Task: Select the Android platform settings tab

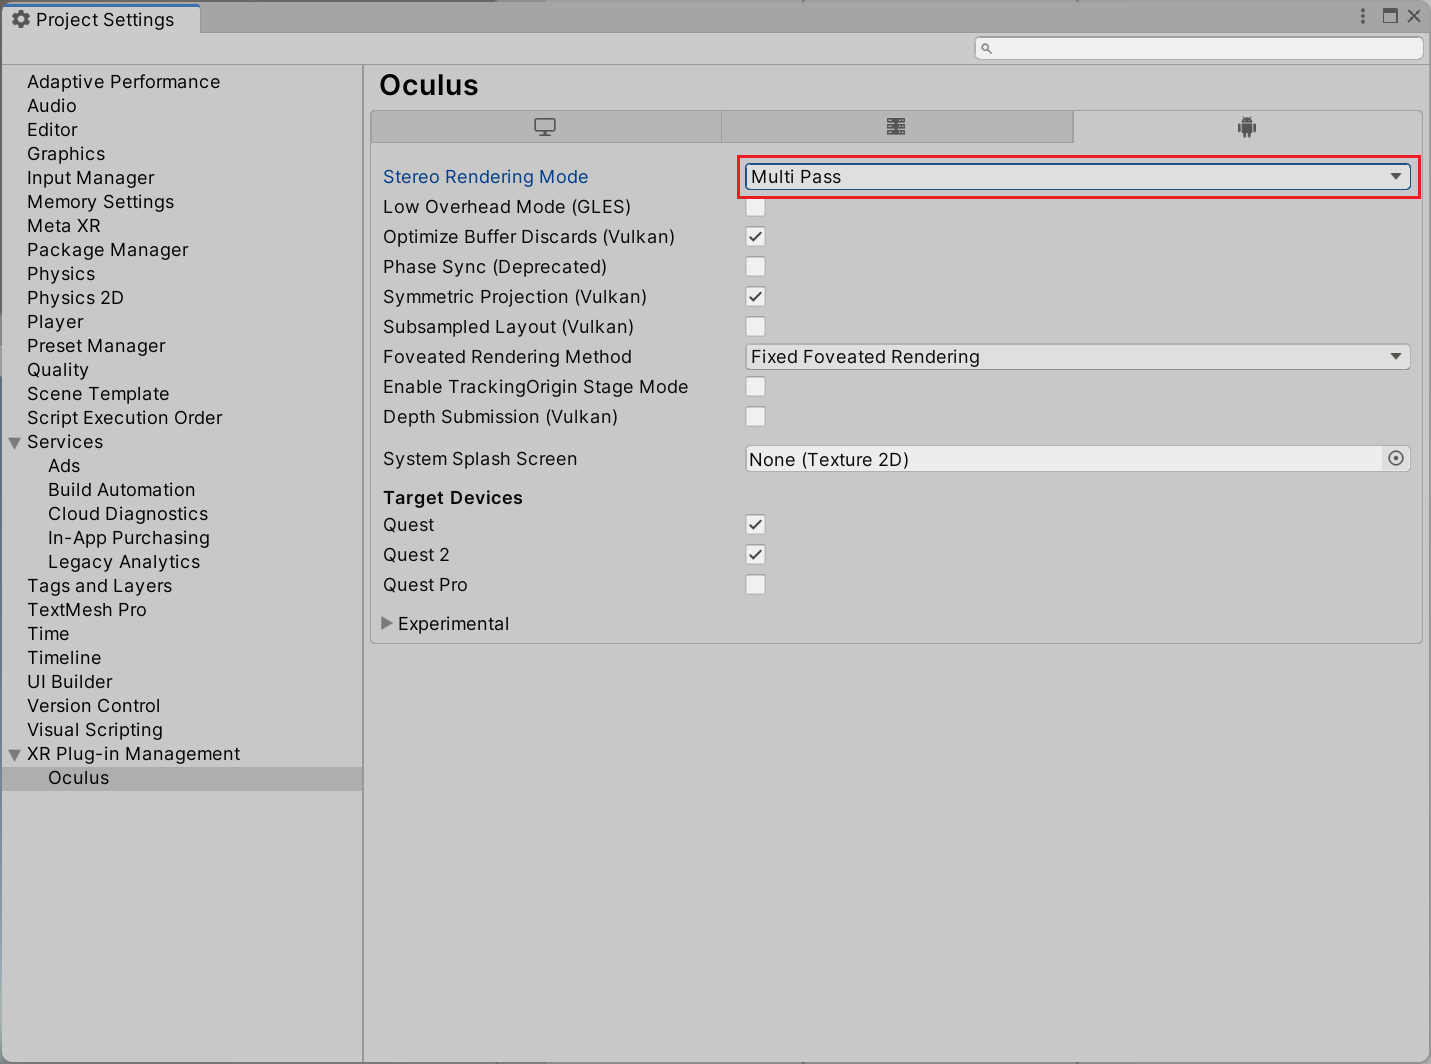Action: point(1247,127)
